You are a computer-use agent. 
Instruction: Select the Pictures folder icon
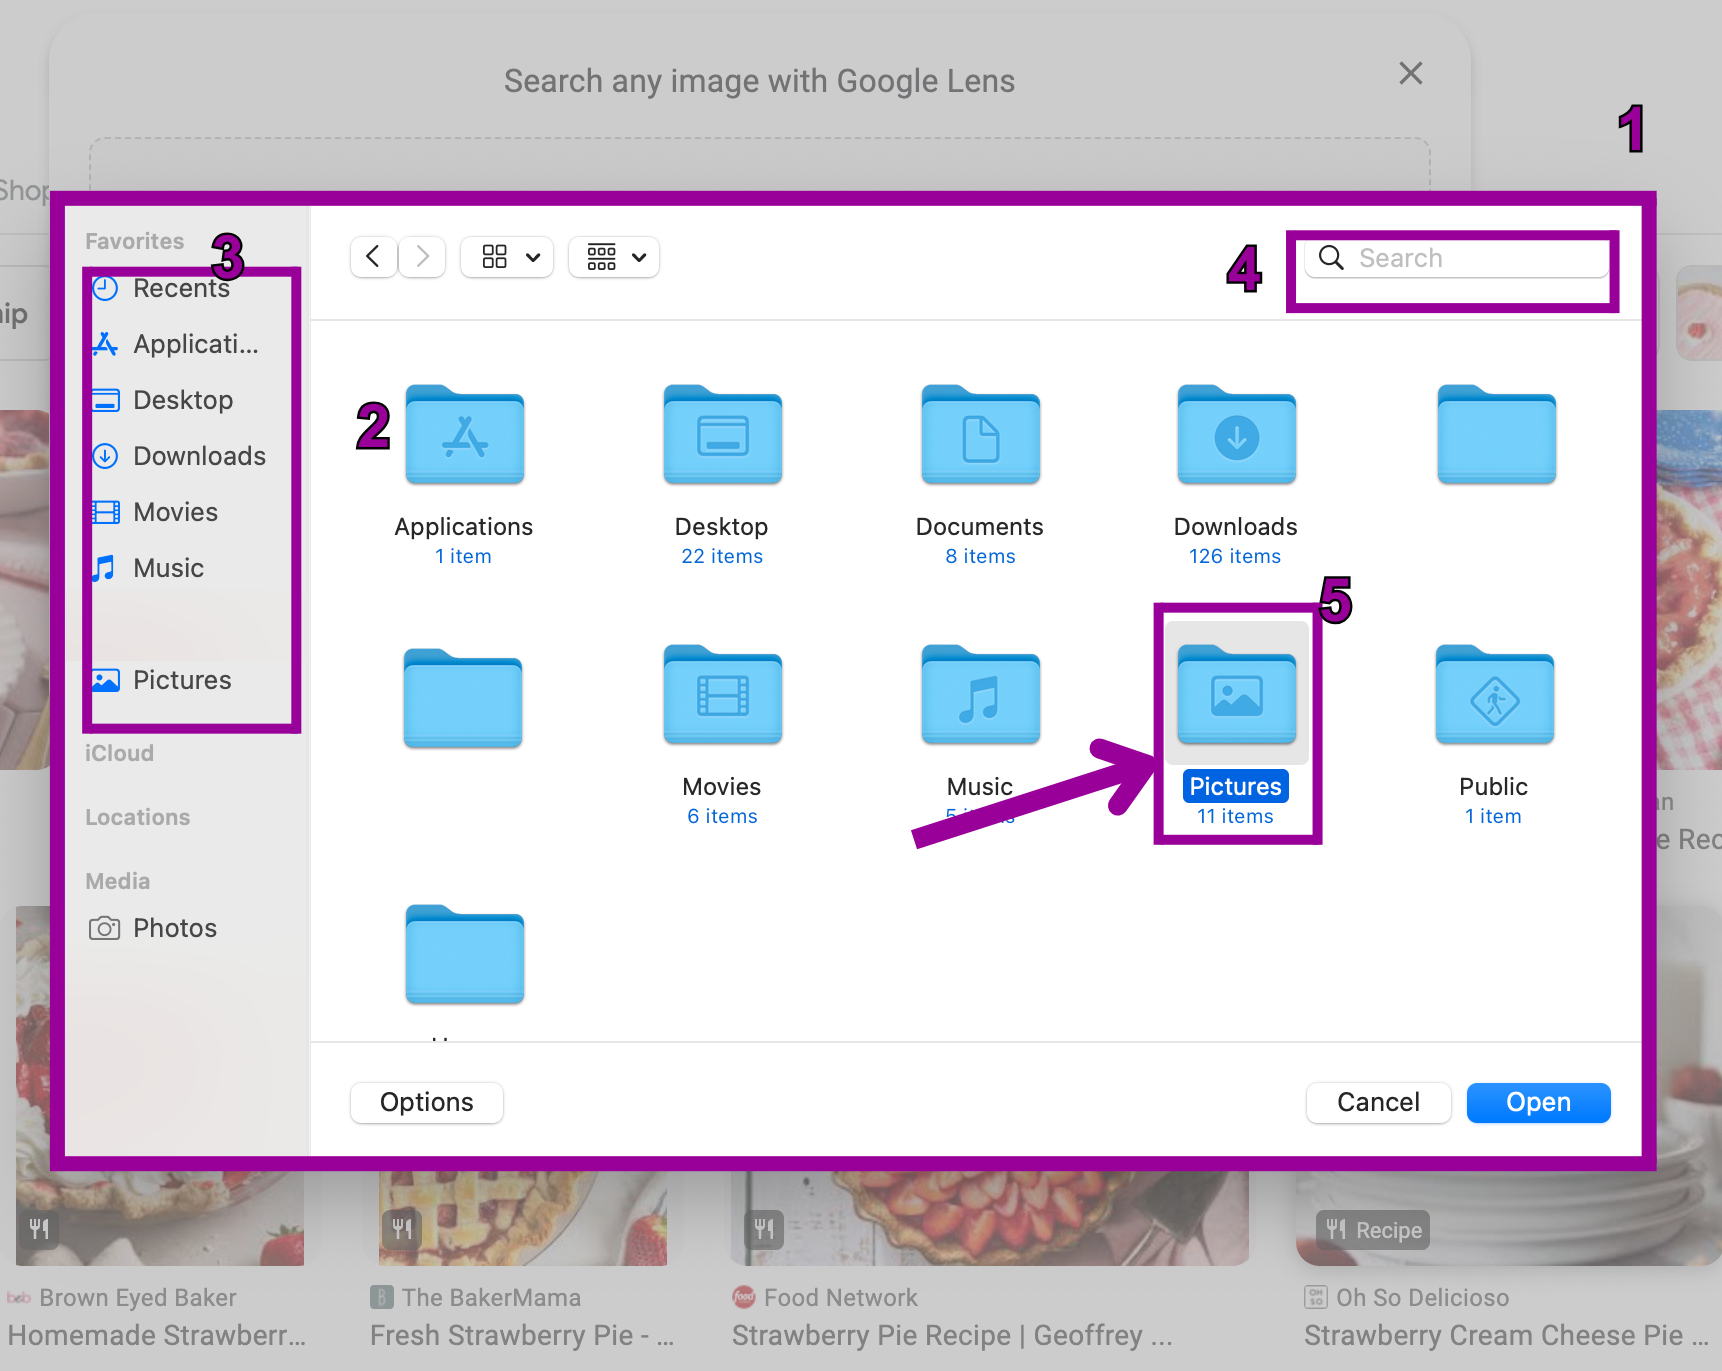pos(1236,695)
